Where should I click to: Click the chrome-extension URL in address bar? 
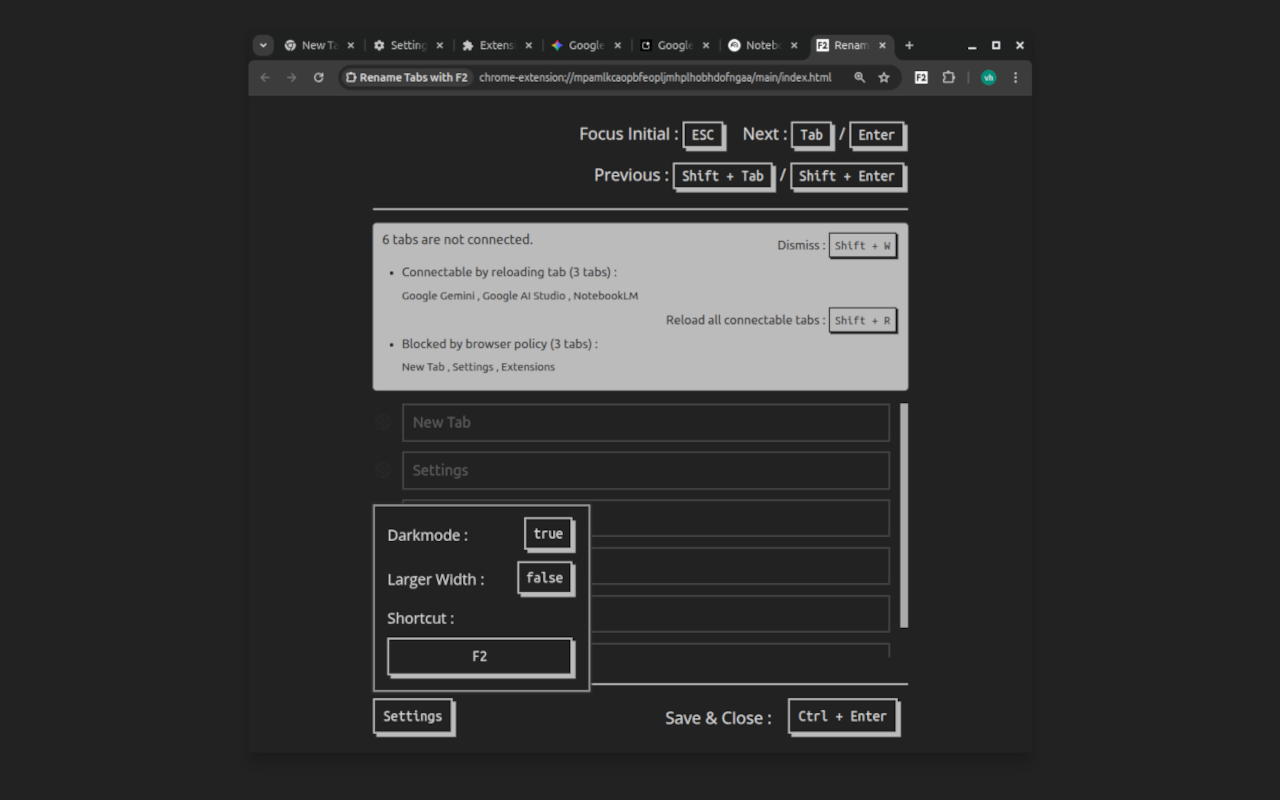pyautogui.click(x=655, y=77)
